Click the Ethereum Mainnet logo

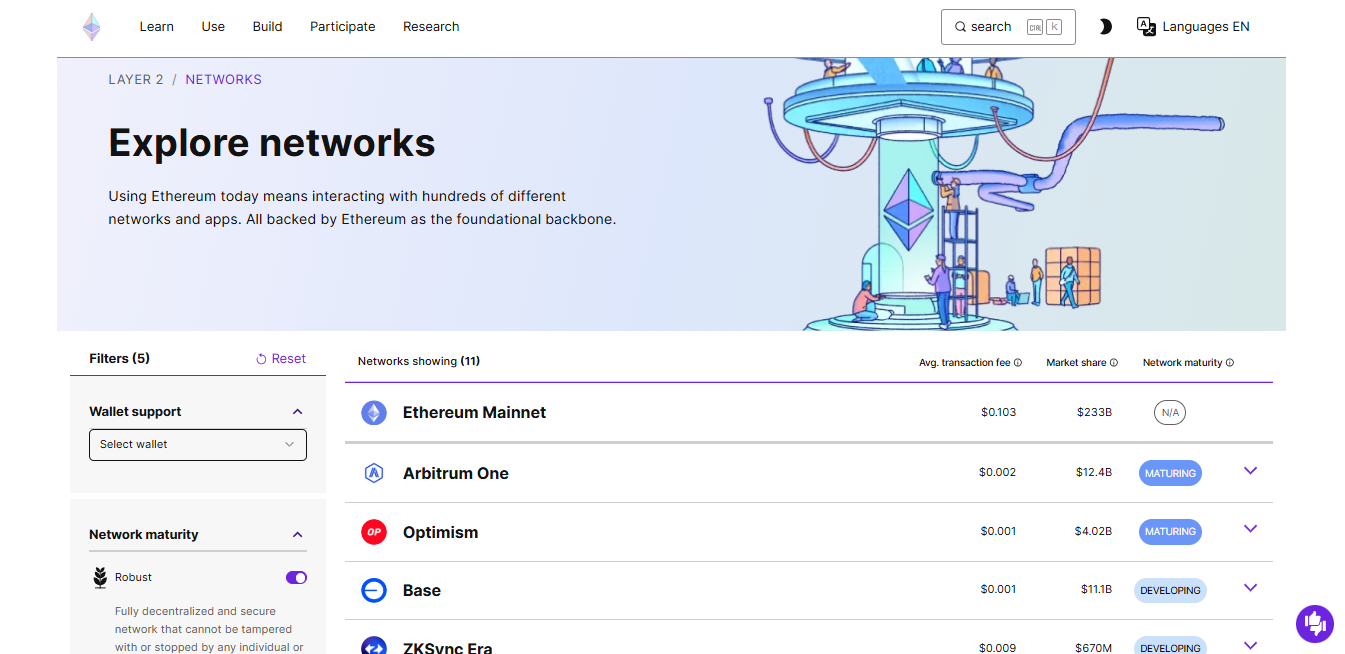click(374, 413)
